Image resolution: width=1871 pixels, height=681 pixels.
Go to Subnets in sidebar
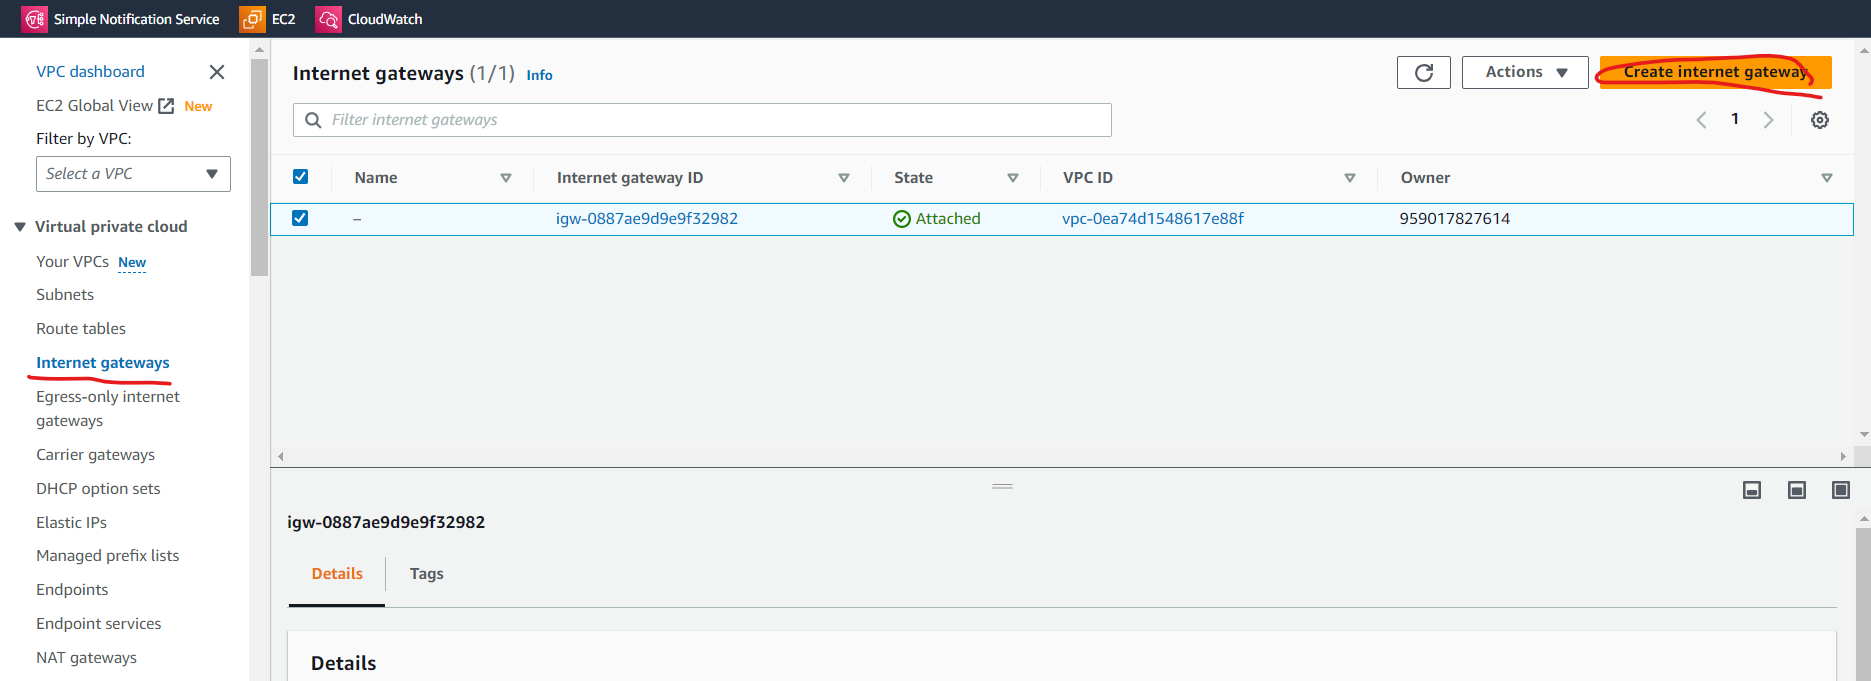(65, 295)
